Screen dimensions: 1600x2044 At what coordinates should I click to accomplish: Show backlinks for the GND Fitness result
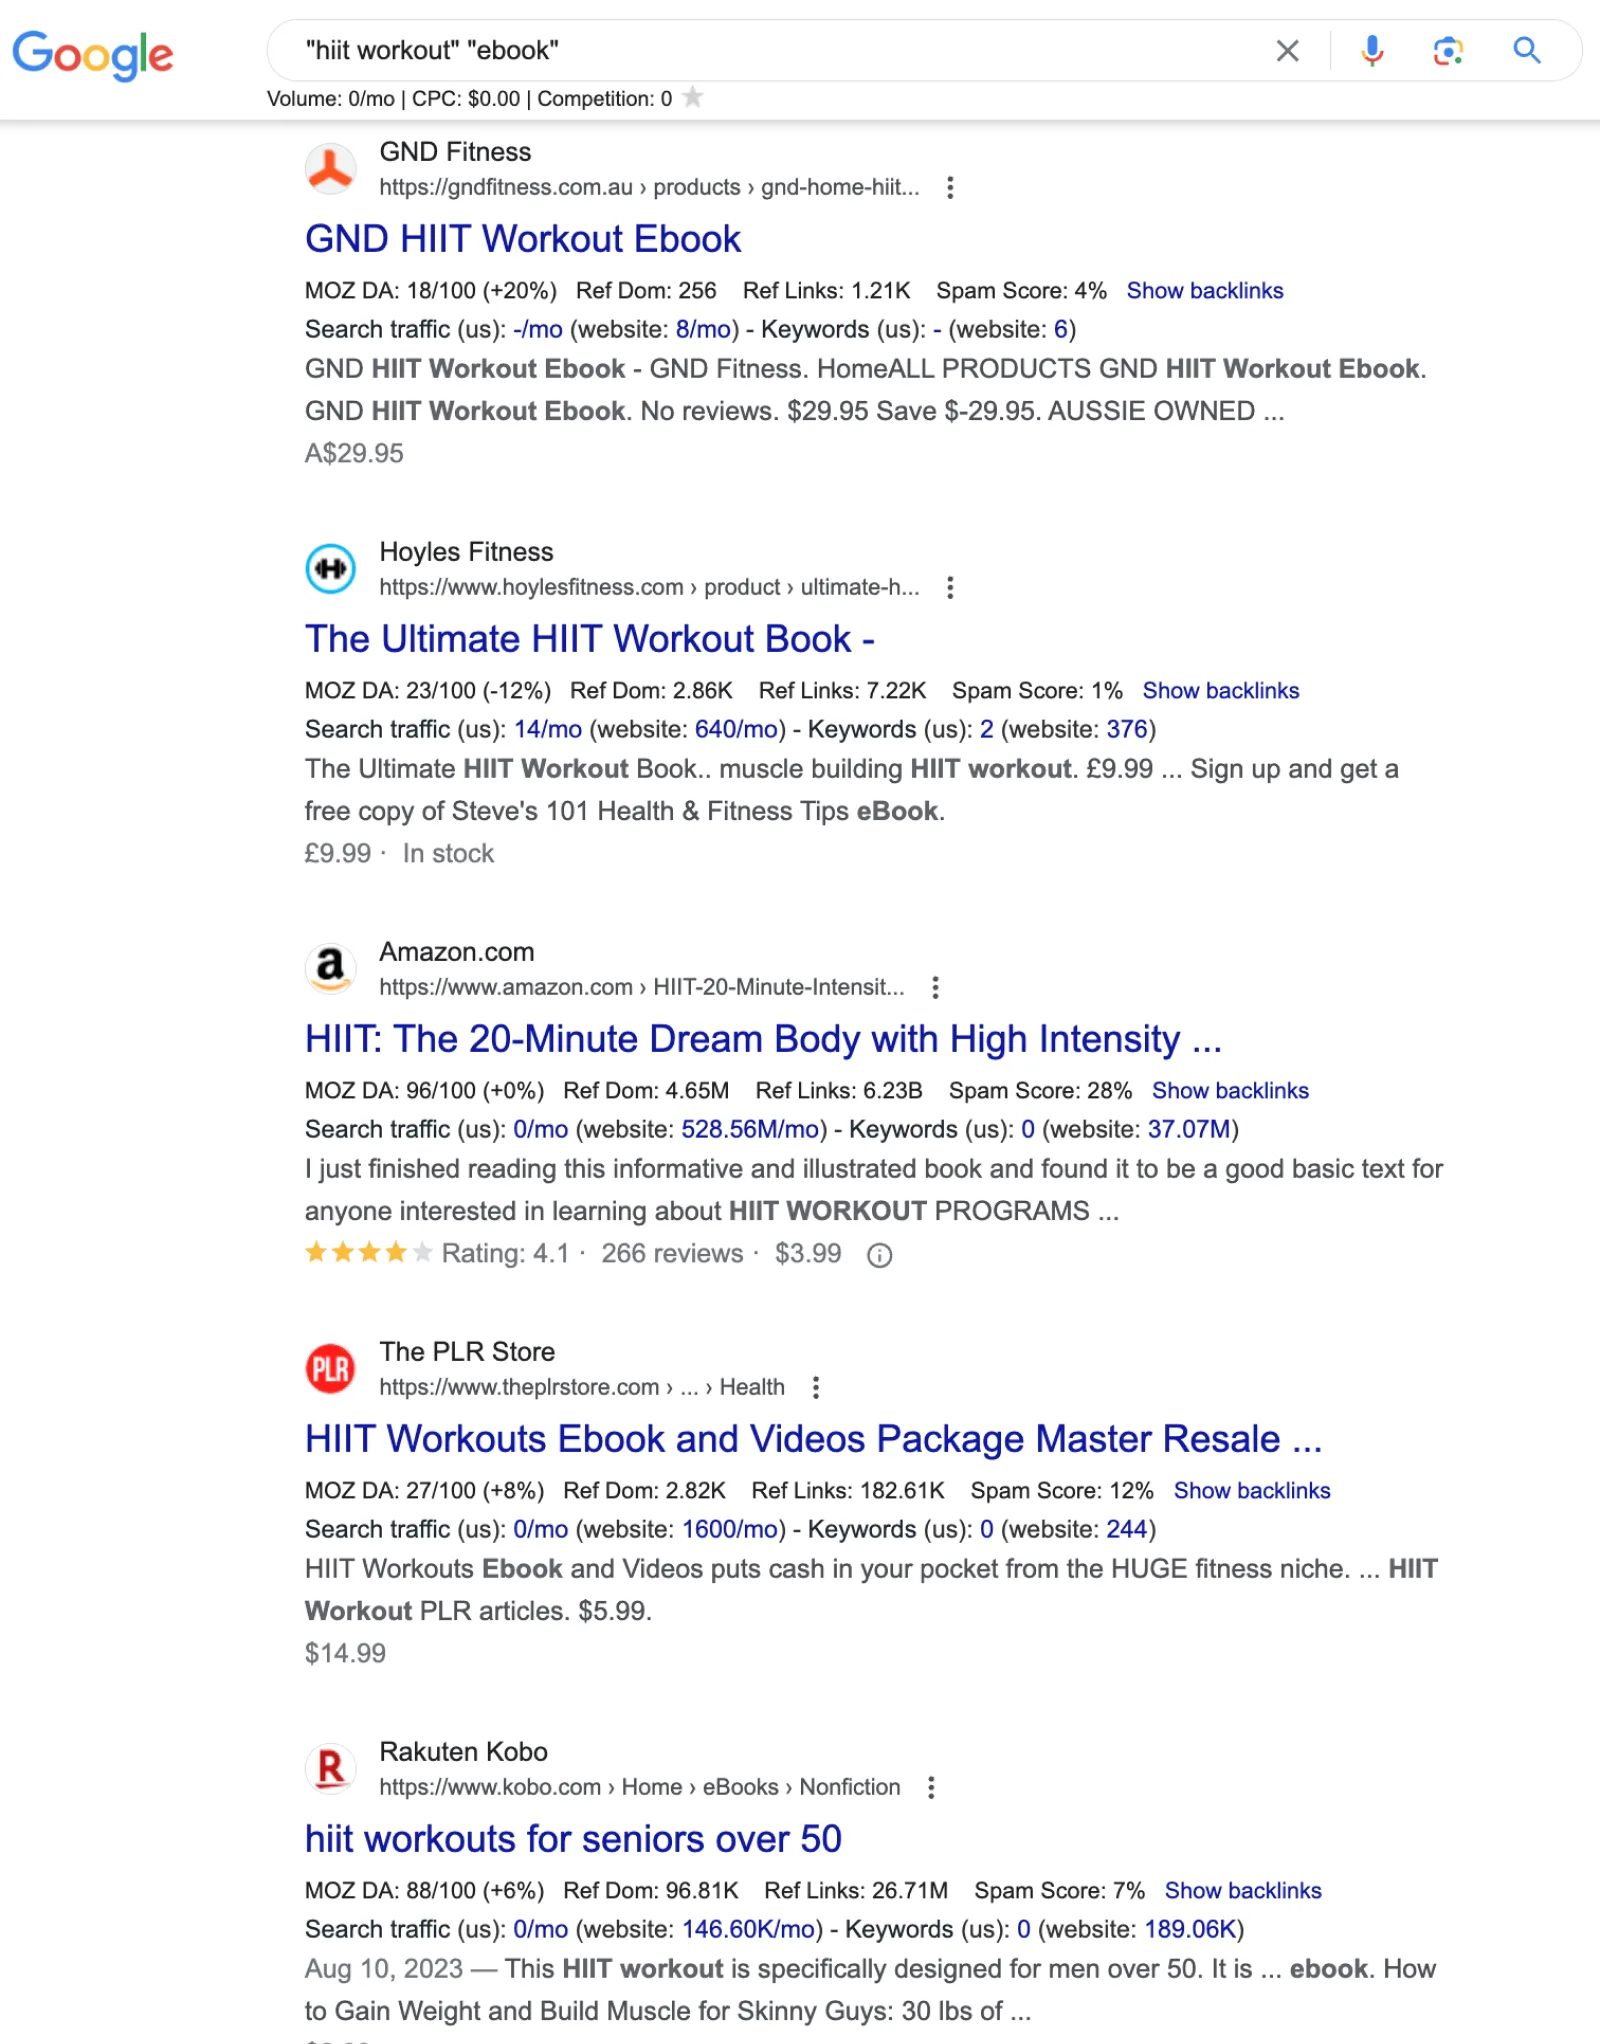coord(1204,291)
